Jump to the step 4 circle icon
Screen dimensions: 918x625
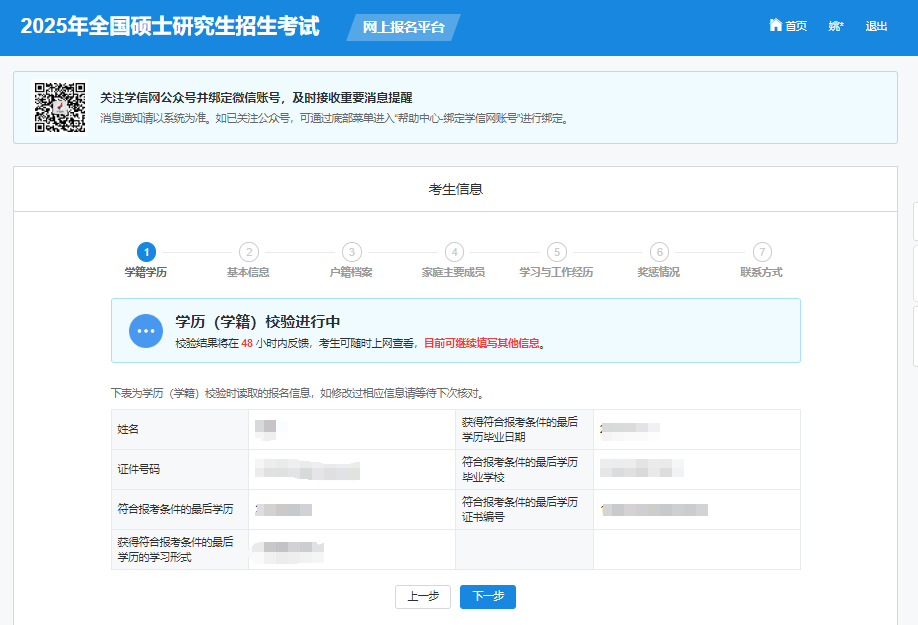(x=454, y=252)
